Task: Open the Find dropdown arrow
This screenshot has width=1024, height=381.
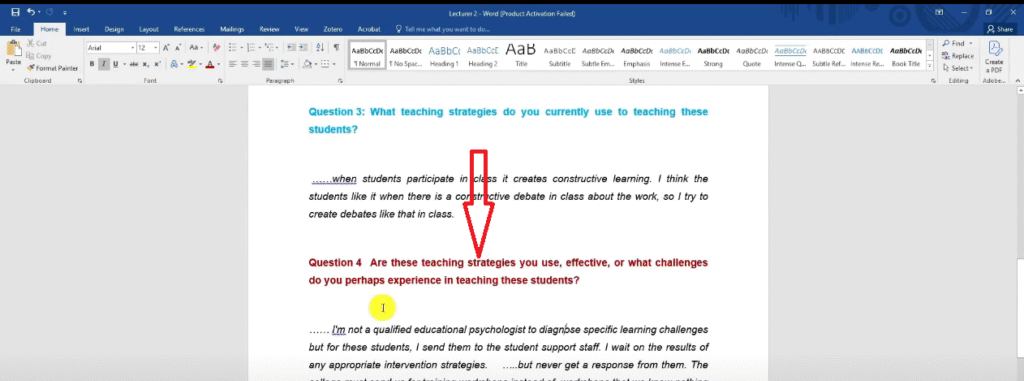Action: coord(970,44)
